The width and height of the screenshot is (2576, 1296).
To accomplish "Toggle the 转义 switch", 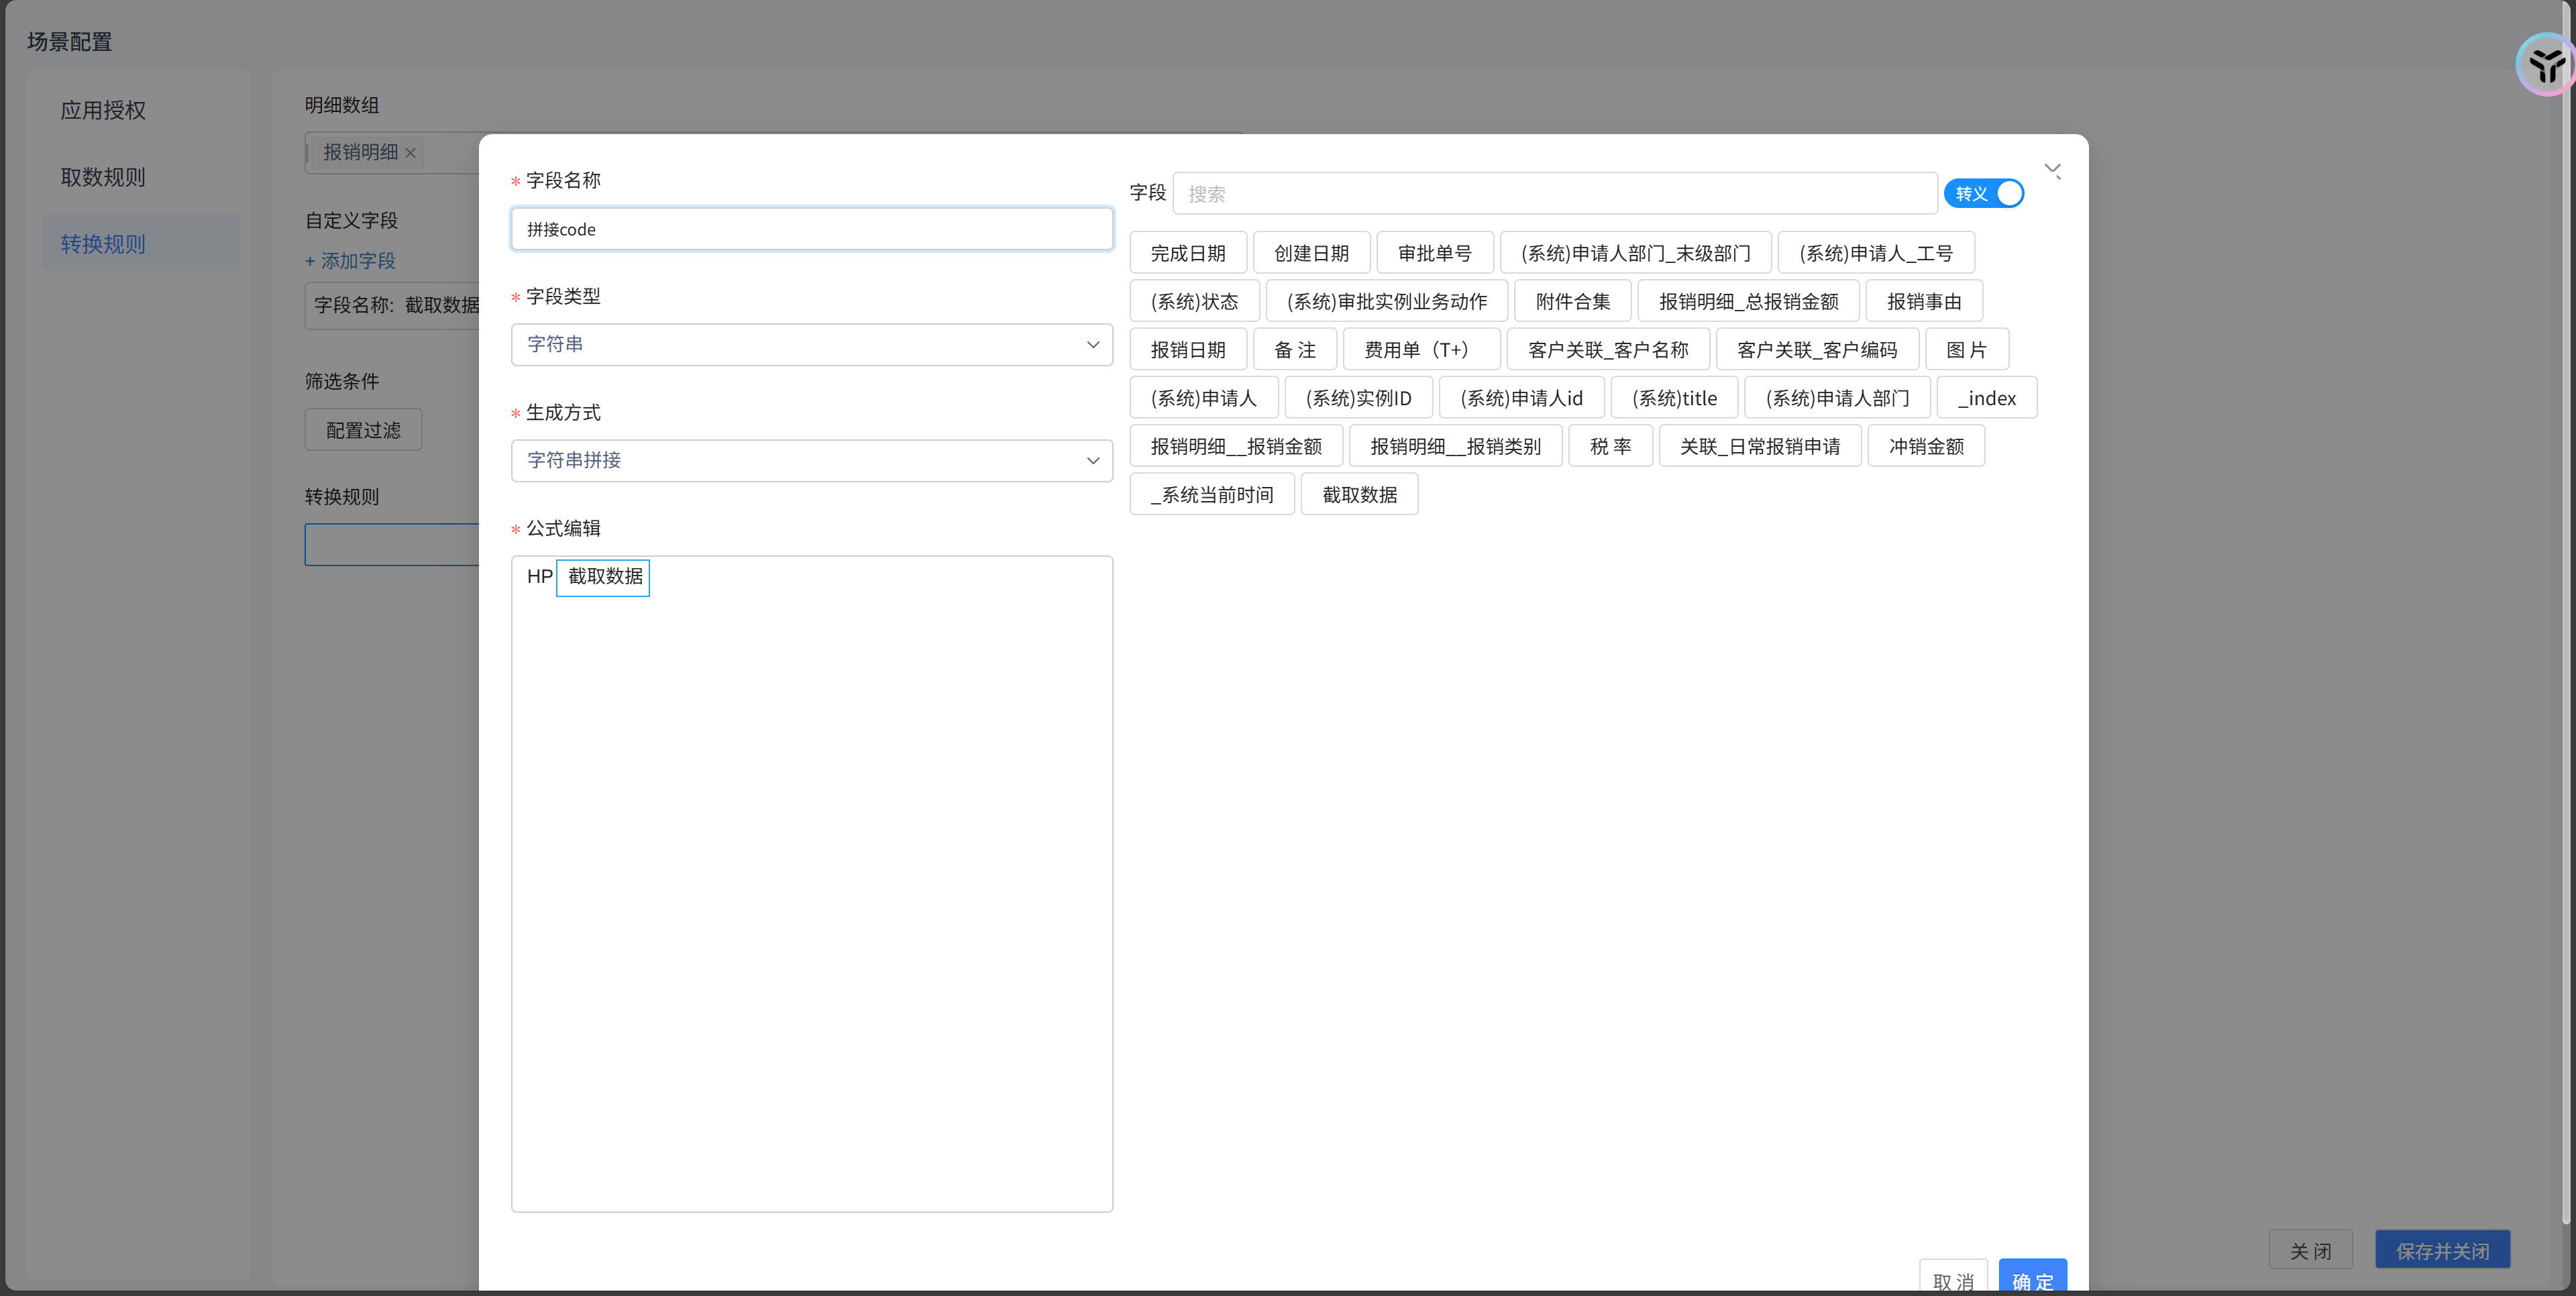I will [x=1984, y=193].
